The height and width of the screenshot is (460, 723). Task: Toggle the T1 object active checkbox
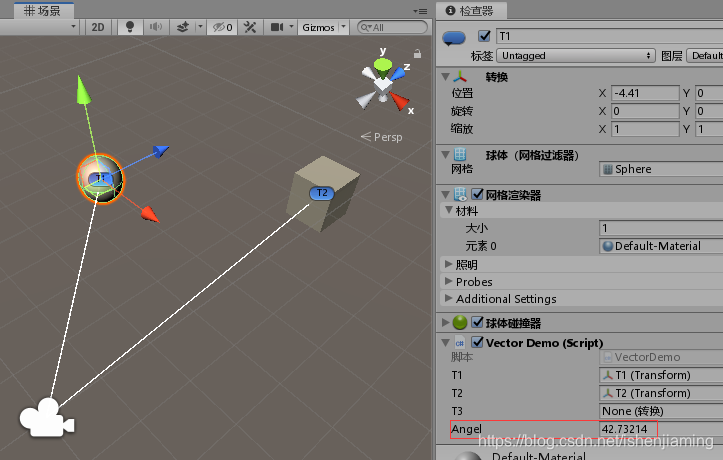click(484, 36)
